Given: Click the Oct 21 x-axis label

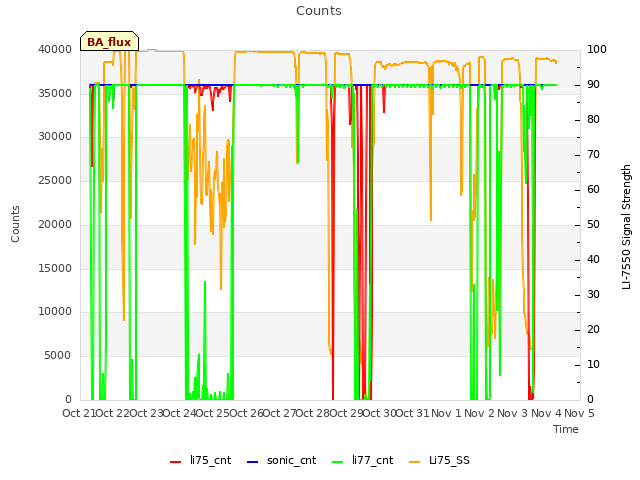Looking at the screenshot, I should click(x=79, y=413).
